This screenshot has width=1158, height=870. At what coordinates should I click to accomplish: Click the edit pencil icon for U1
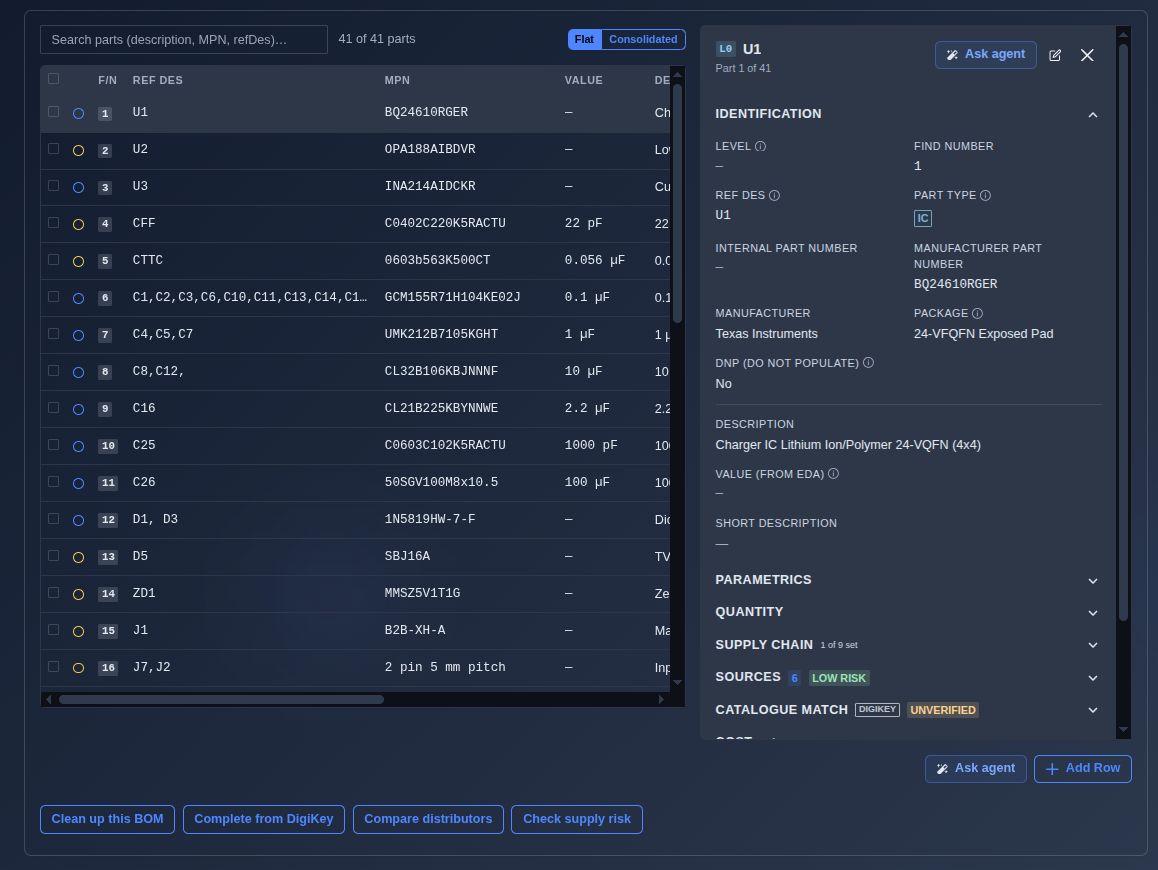[1055, 55]
